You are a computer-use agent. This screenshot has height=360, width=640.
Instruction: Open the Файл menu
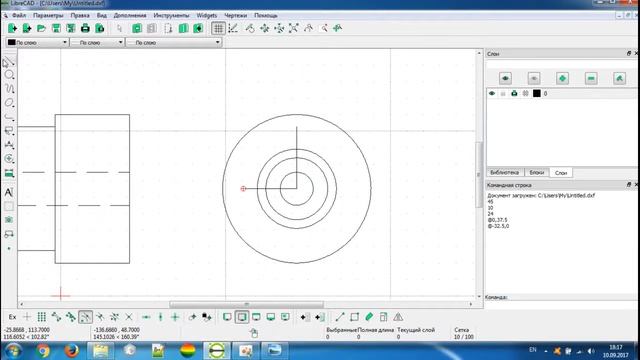point(19,16)
